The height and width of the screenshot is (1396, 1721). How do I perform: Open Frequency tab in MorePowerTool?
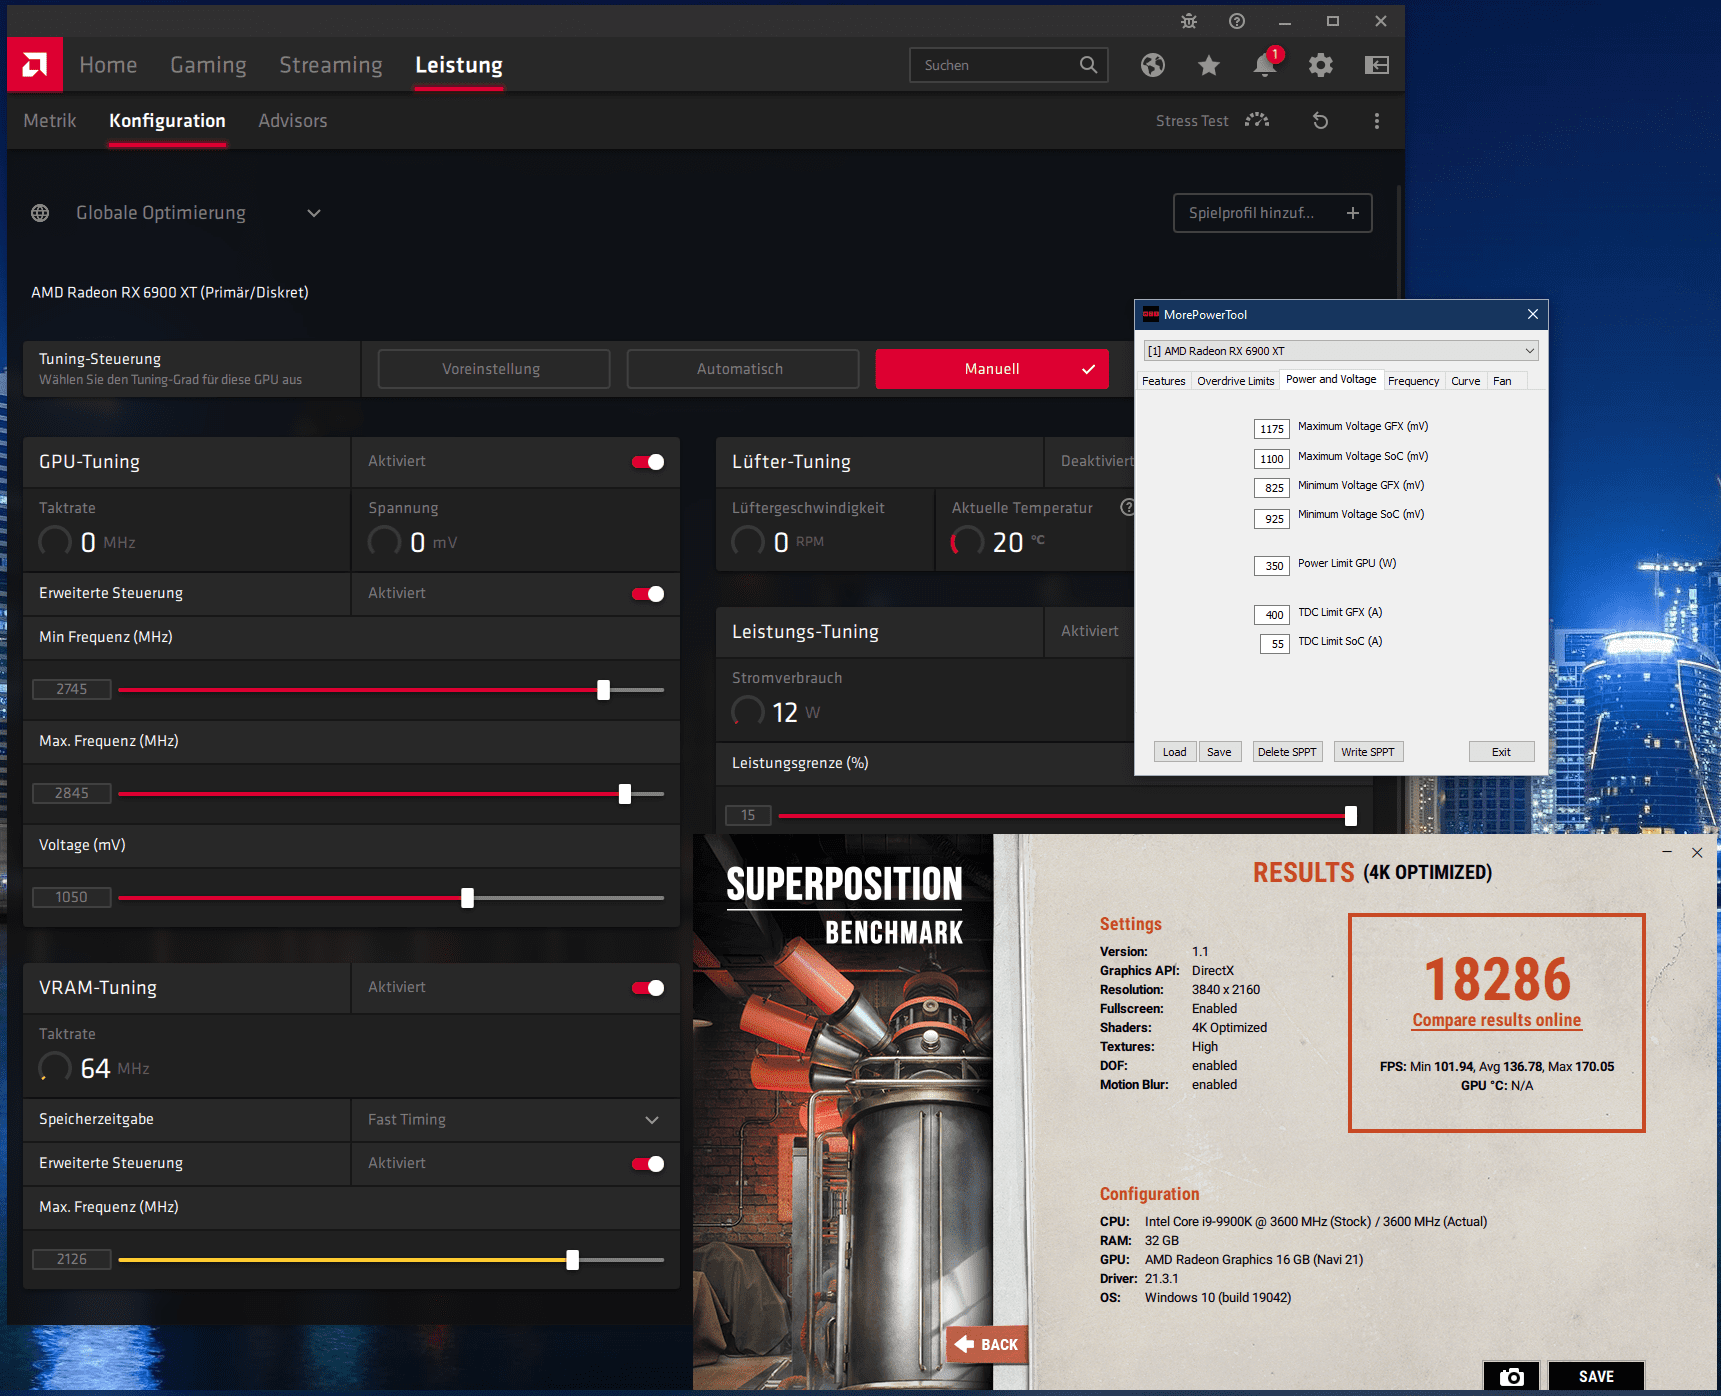click(1413, 381)
